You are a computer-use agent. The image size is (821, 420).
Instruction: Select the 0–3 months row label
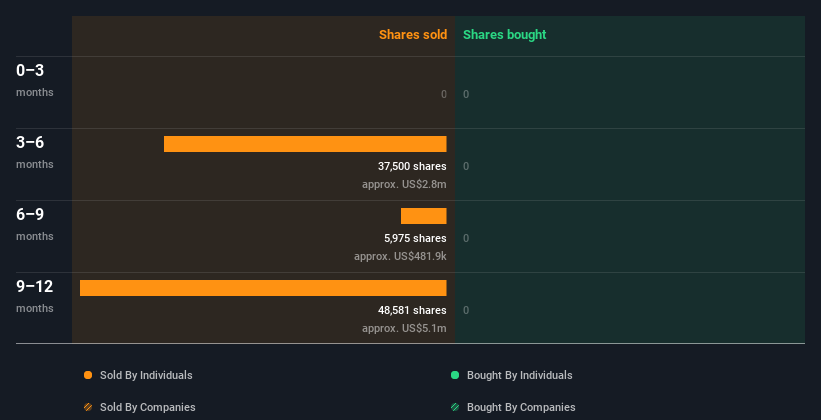[x=35, y=80]
